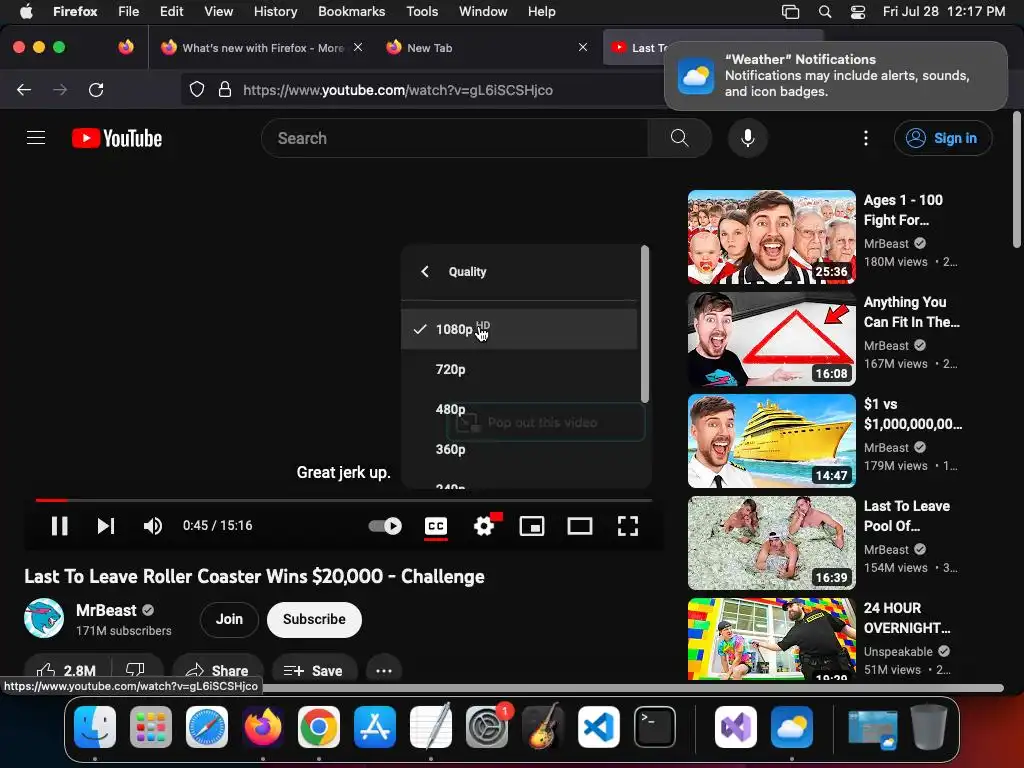
Task: Click the address bar URL
Action: [398, 90]
